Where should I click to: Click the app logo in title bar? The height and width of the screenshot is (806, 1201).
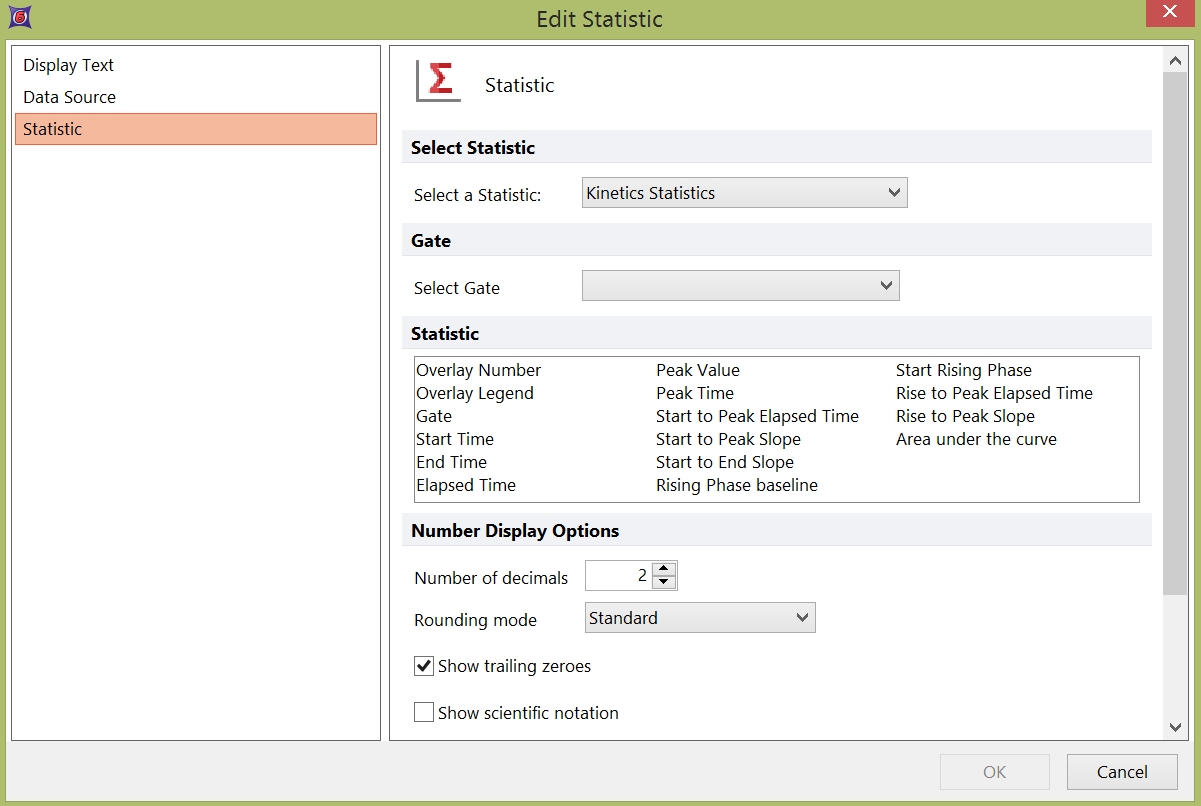(x=17, y=17)
